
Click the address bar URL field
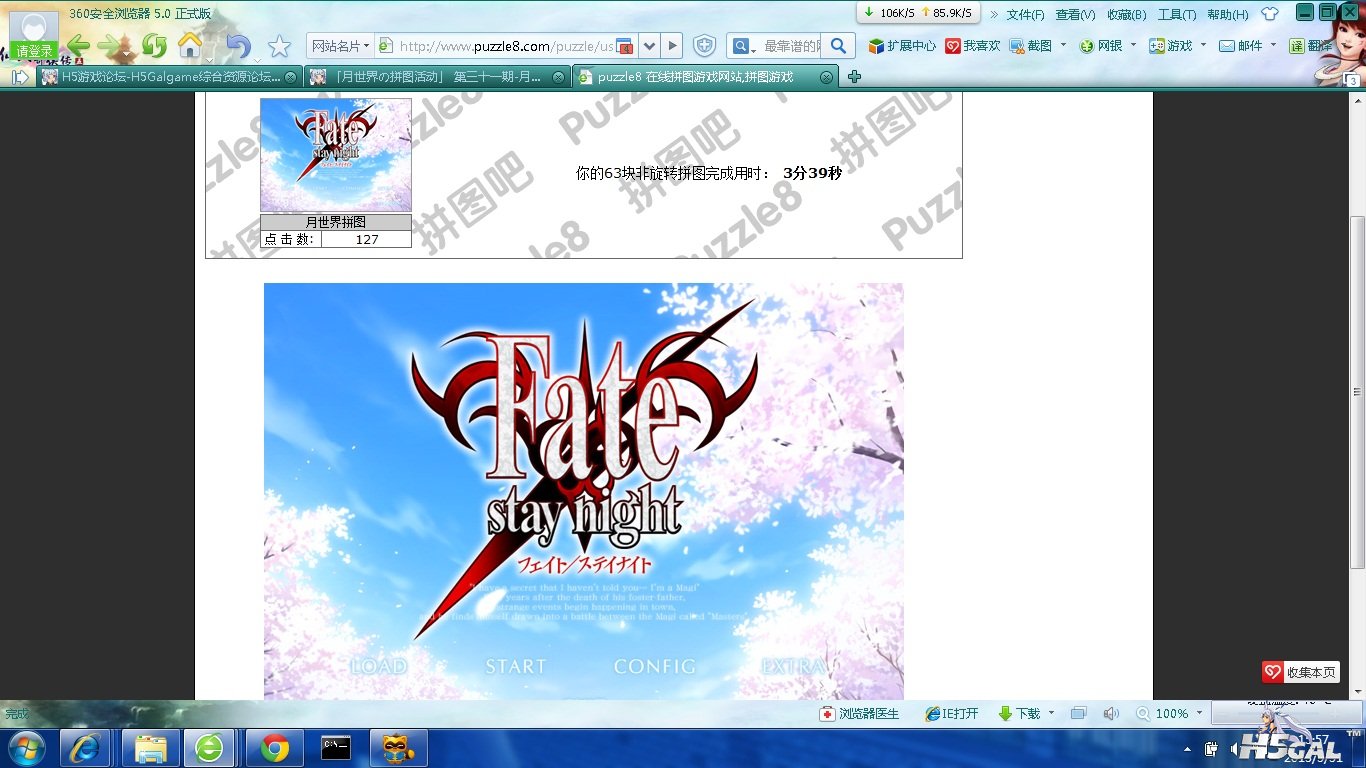505,47
